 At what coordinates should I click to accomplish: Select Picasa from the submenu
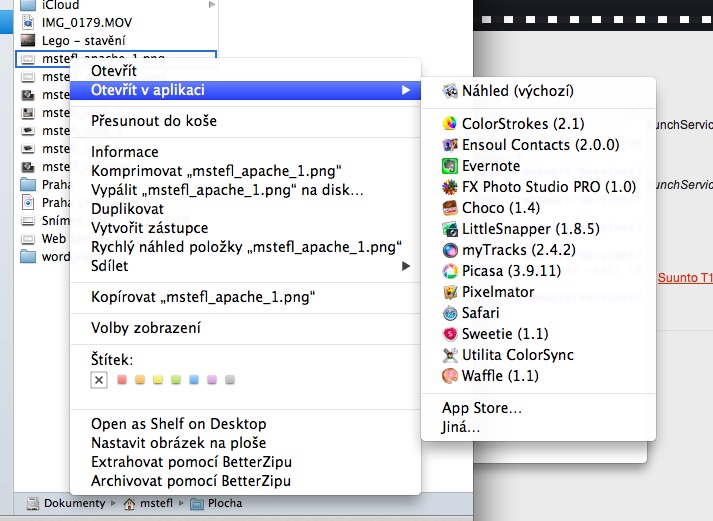tap(495, 271)
